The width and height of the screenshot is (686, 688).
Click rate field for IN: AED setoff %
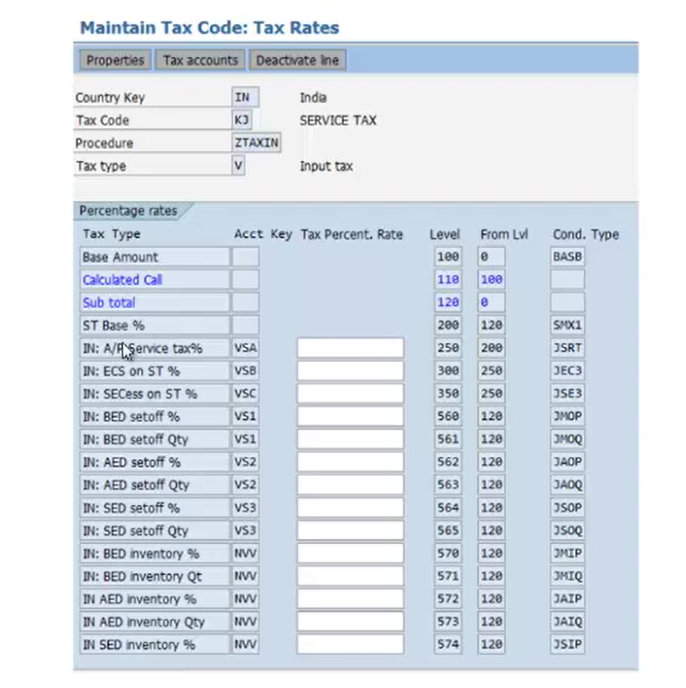pyautogui.click(x=350, y=462)
